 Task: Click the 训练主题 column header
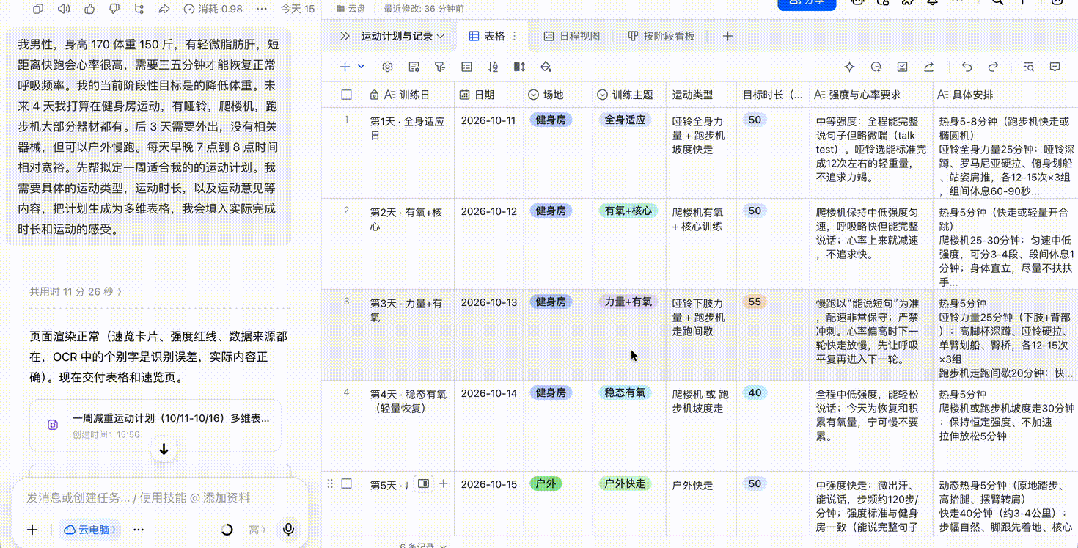tap(629, 95)
